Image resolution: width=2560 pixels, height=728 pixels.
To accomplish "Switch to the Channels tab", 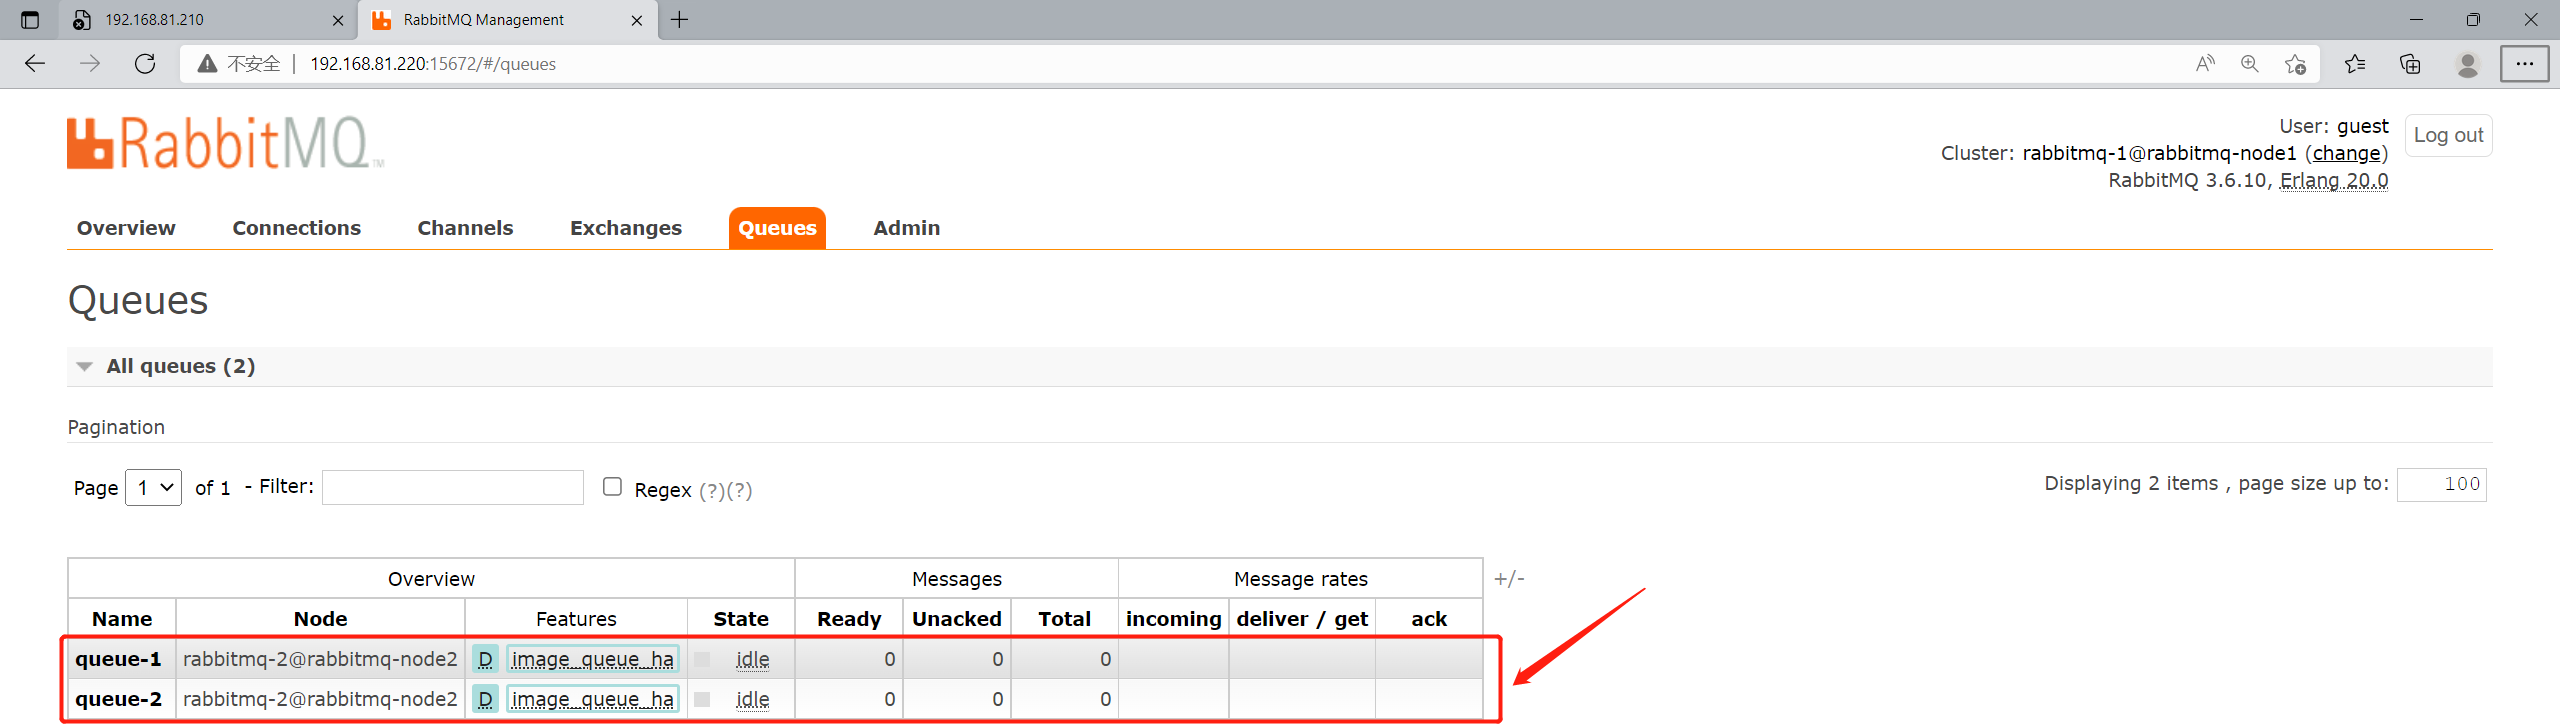I will click(465, 228).
